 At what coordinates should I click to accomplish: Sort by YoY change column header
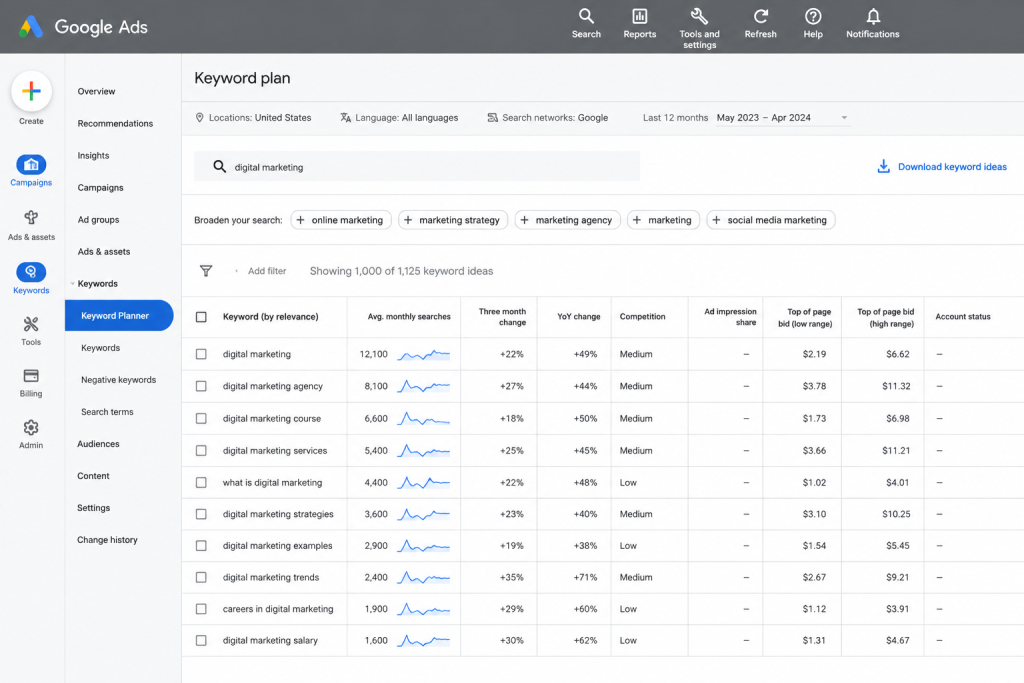coord(578,317)
